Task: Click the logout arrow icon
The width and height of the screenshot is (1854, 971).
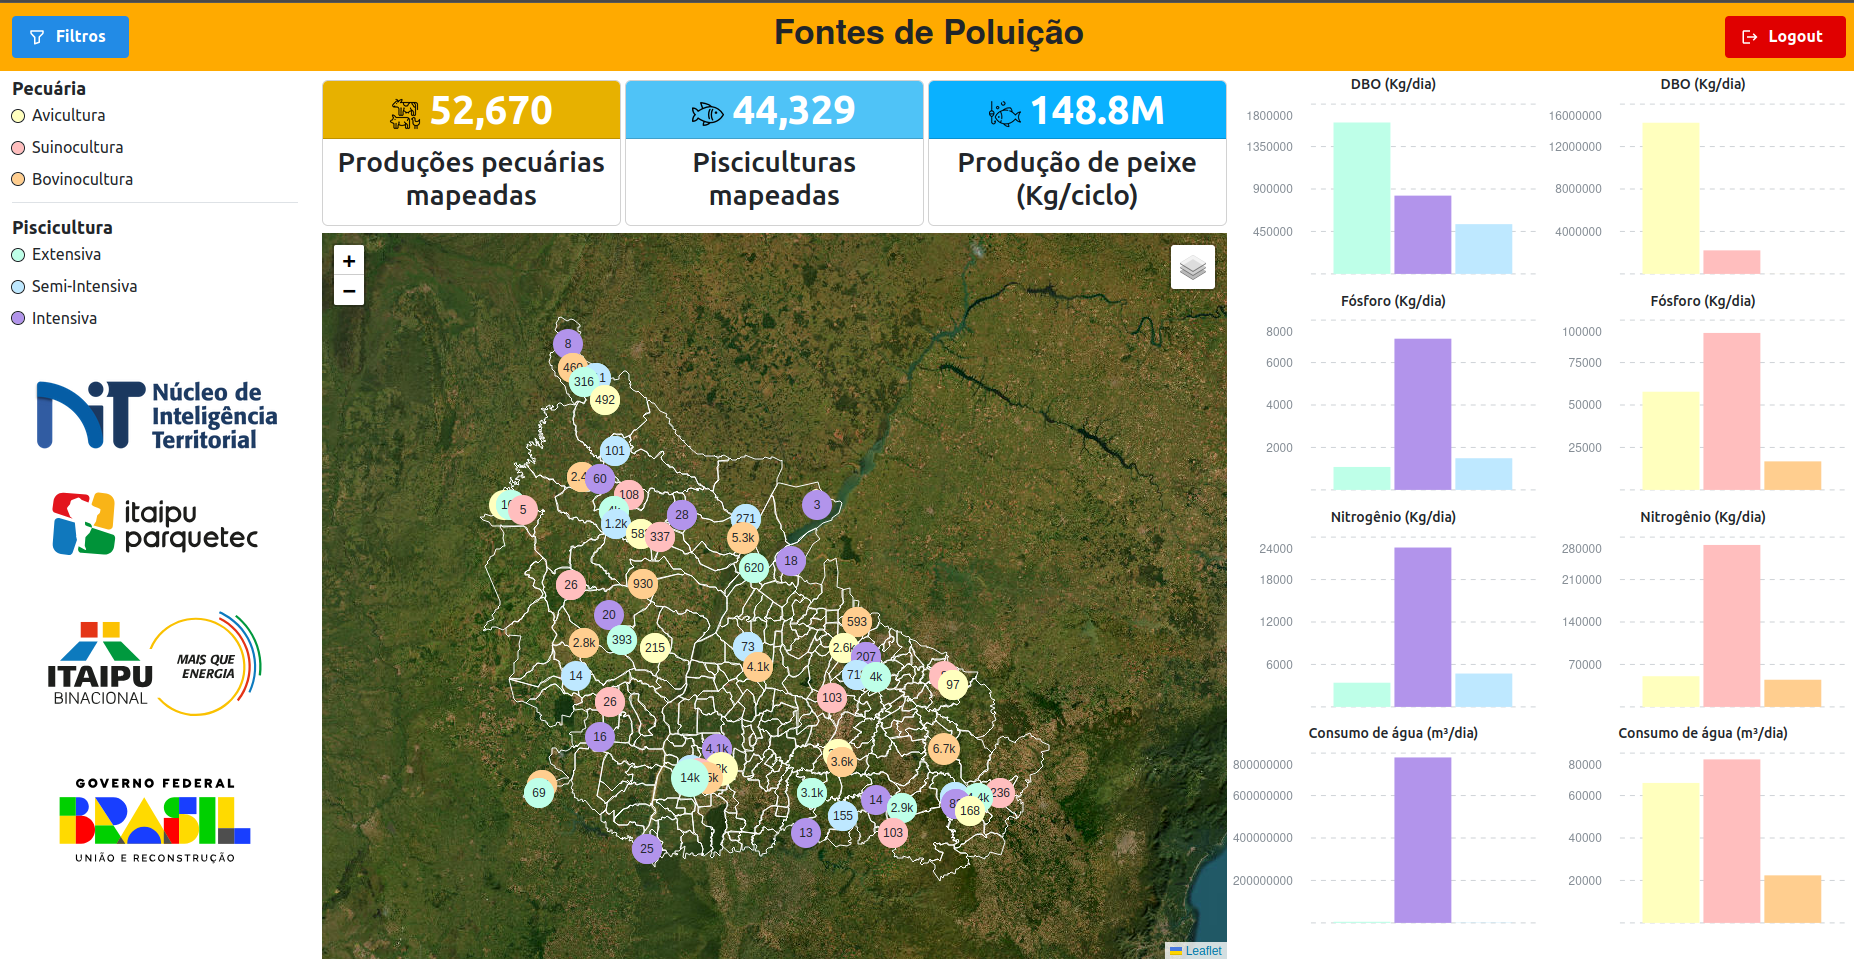Action: (x=1750, y=36)
